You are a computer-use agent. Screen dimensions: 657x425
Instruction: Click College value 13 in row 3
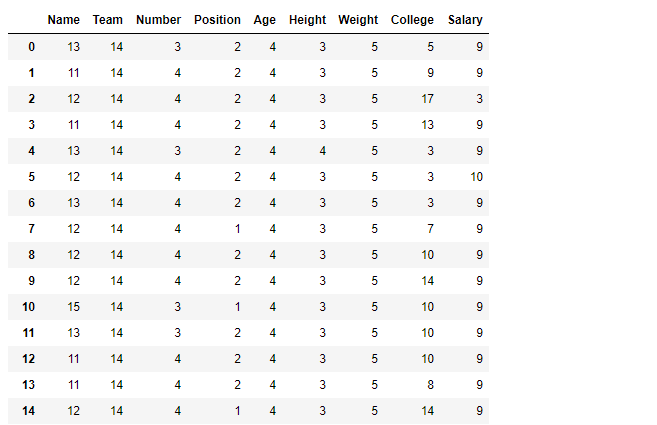pos(427,124)
